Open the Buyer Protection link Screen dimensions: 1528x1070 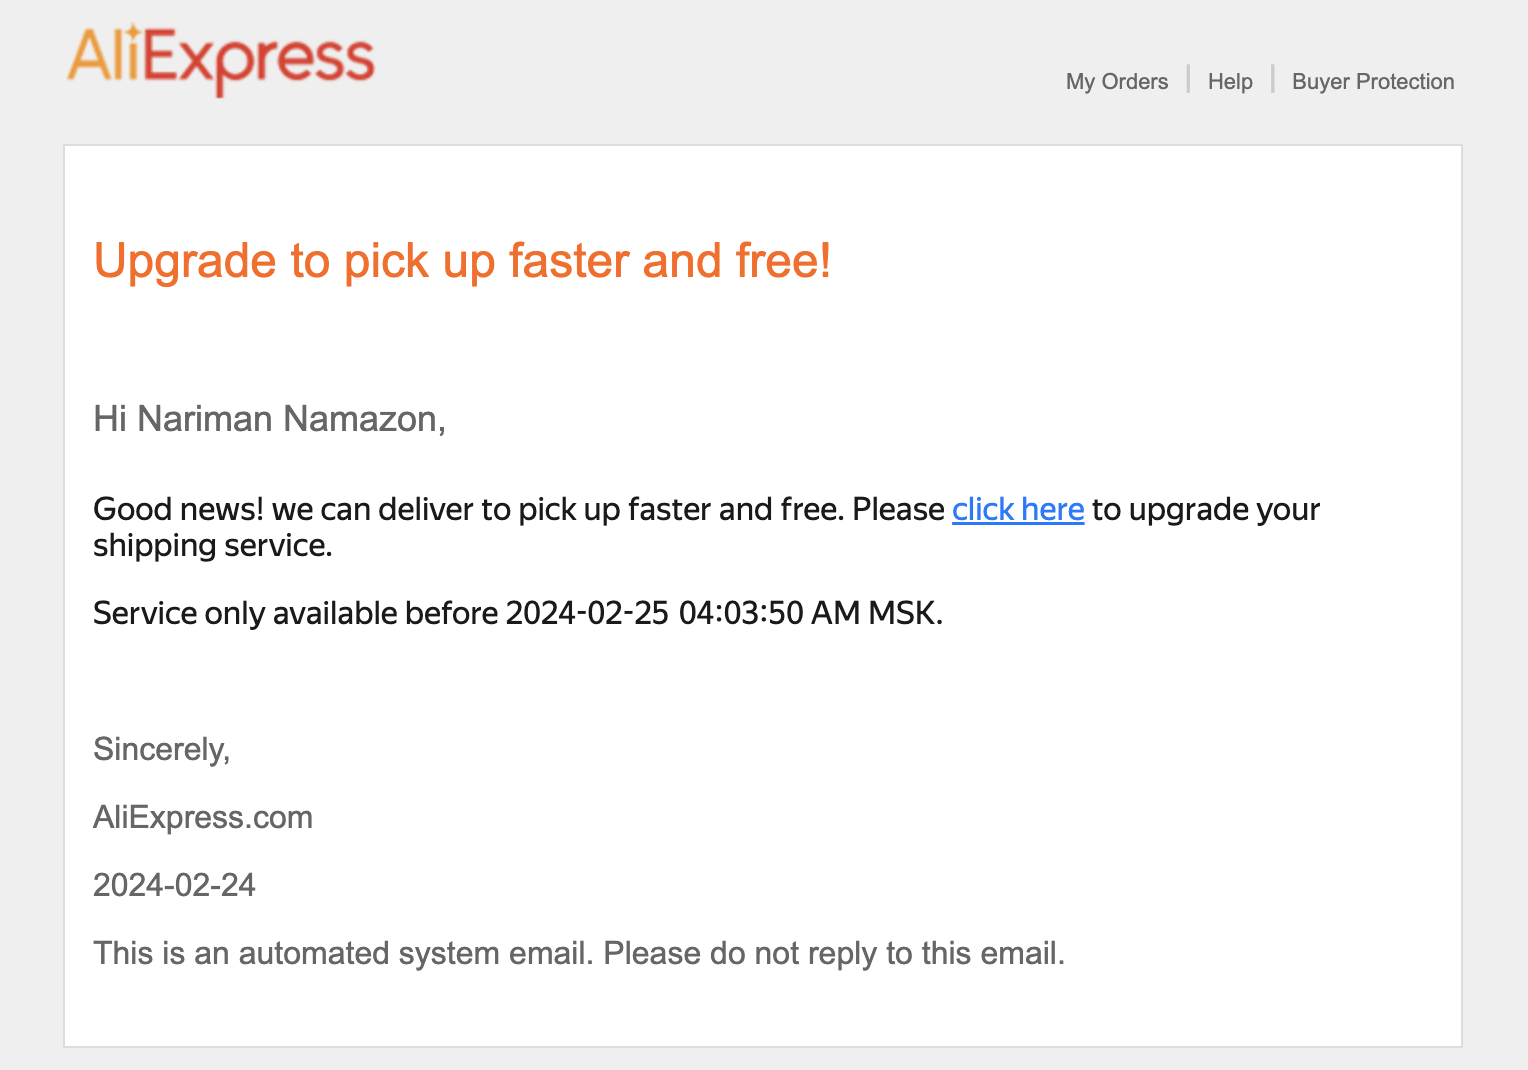click(1373, 82)
